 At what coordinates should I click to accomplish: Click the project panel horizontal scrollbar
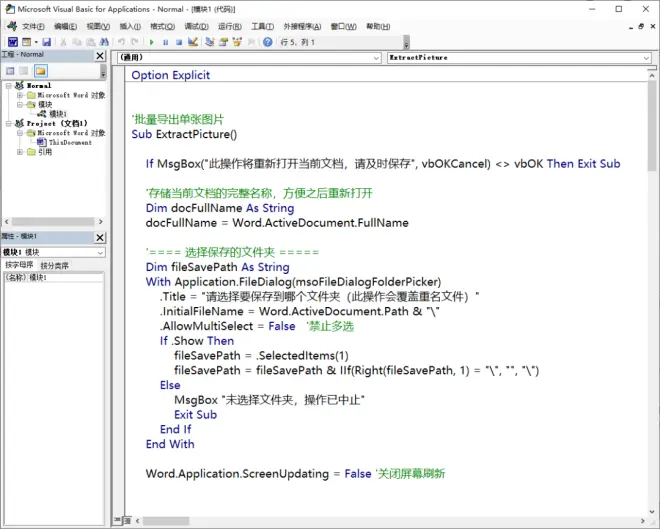(x=53, y=221)
